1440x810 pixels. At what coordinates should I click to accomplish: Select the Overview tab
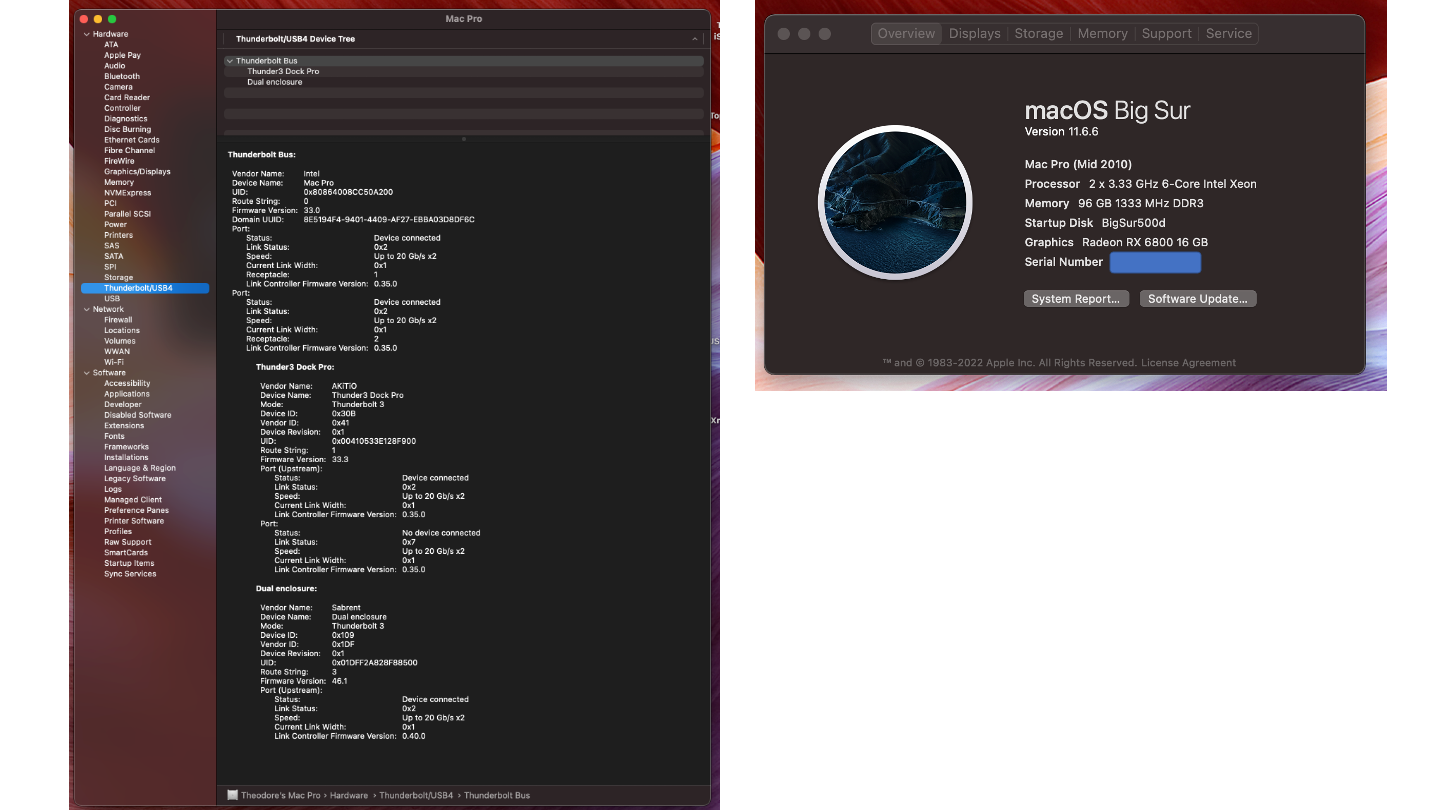tap(906, 34)
